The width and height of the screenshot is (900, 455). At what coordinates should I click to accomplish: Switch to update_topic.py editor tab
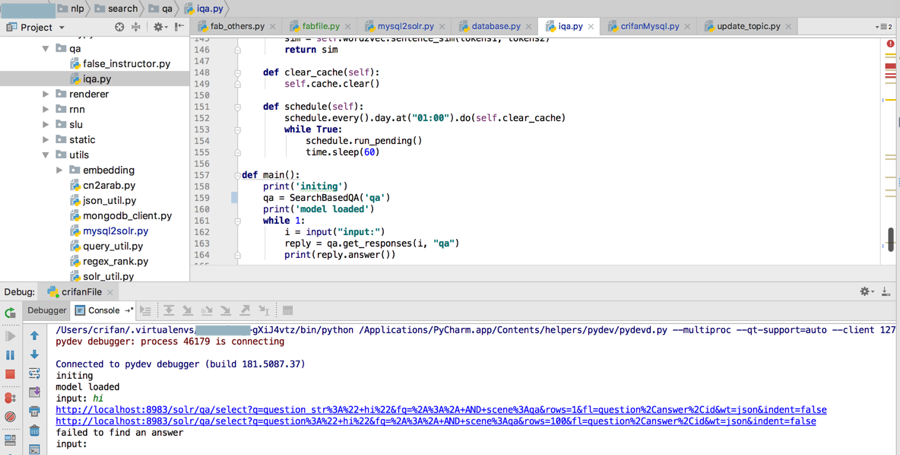pos(748,26)
